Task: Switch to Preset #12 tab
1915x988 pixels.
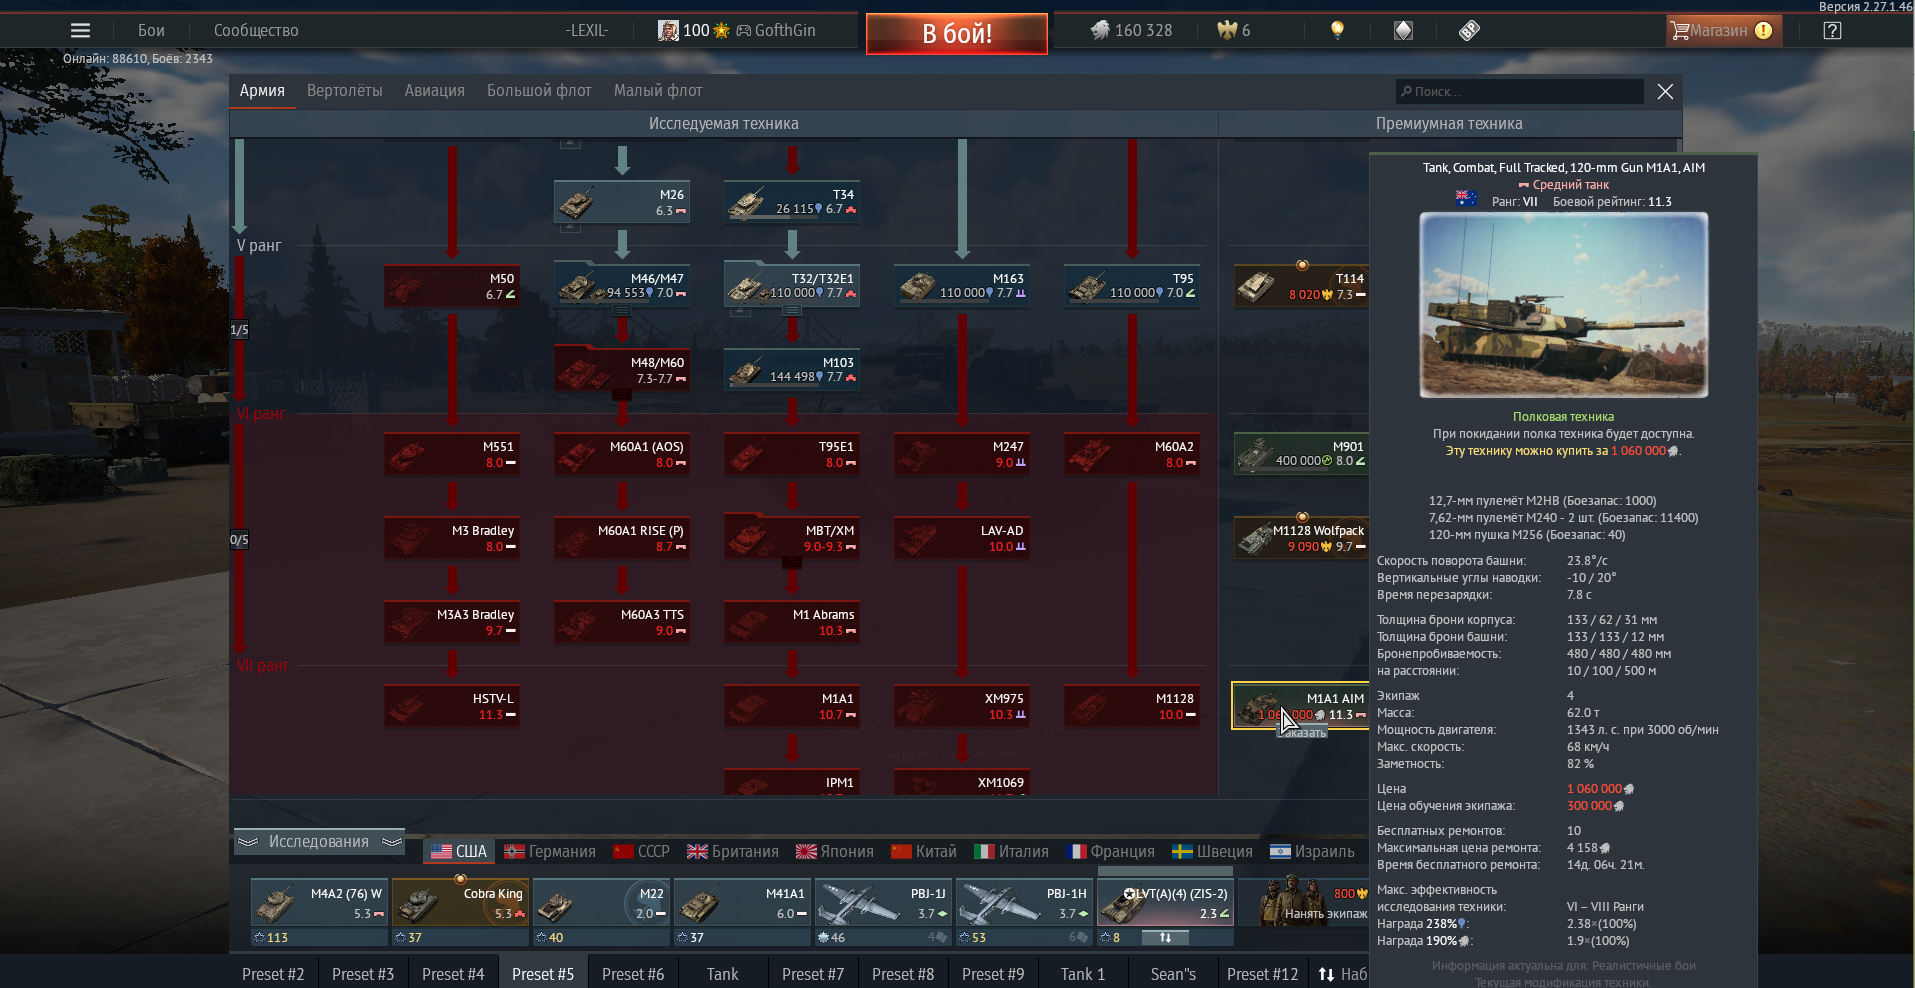Action: 1263,973
